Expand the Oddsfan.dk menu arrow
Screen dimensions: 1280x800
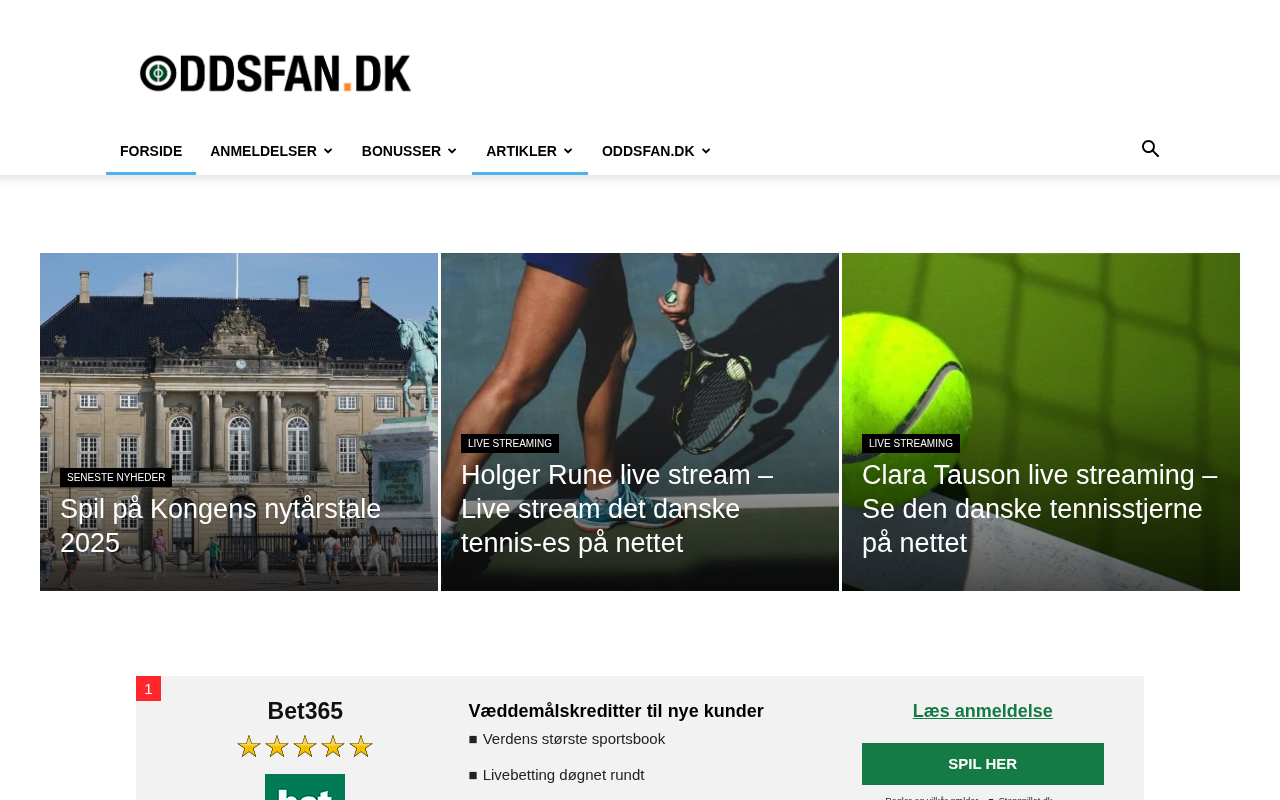[x=706, y=152]
